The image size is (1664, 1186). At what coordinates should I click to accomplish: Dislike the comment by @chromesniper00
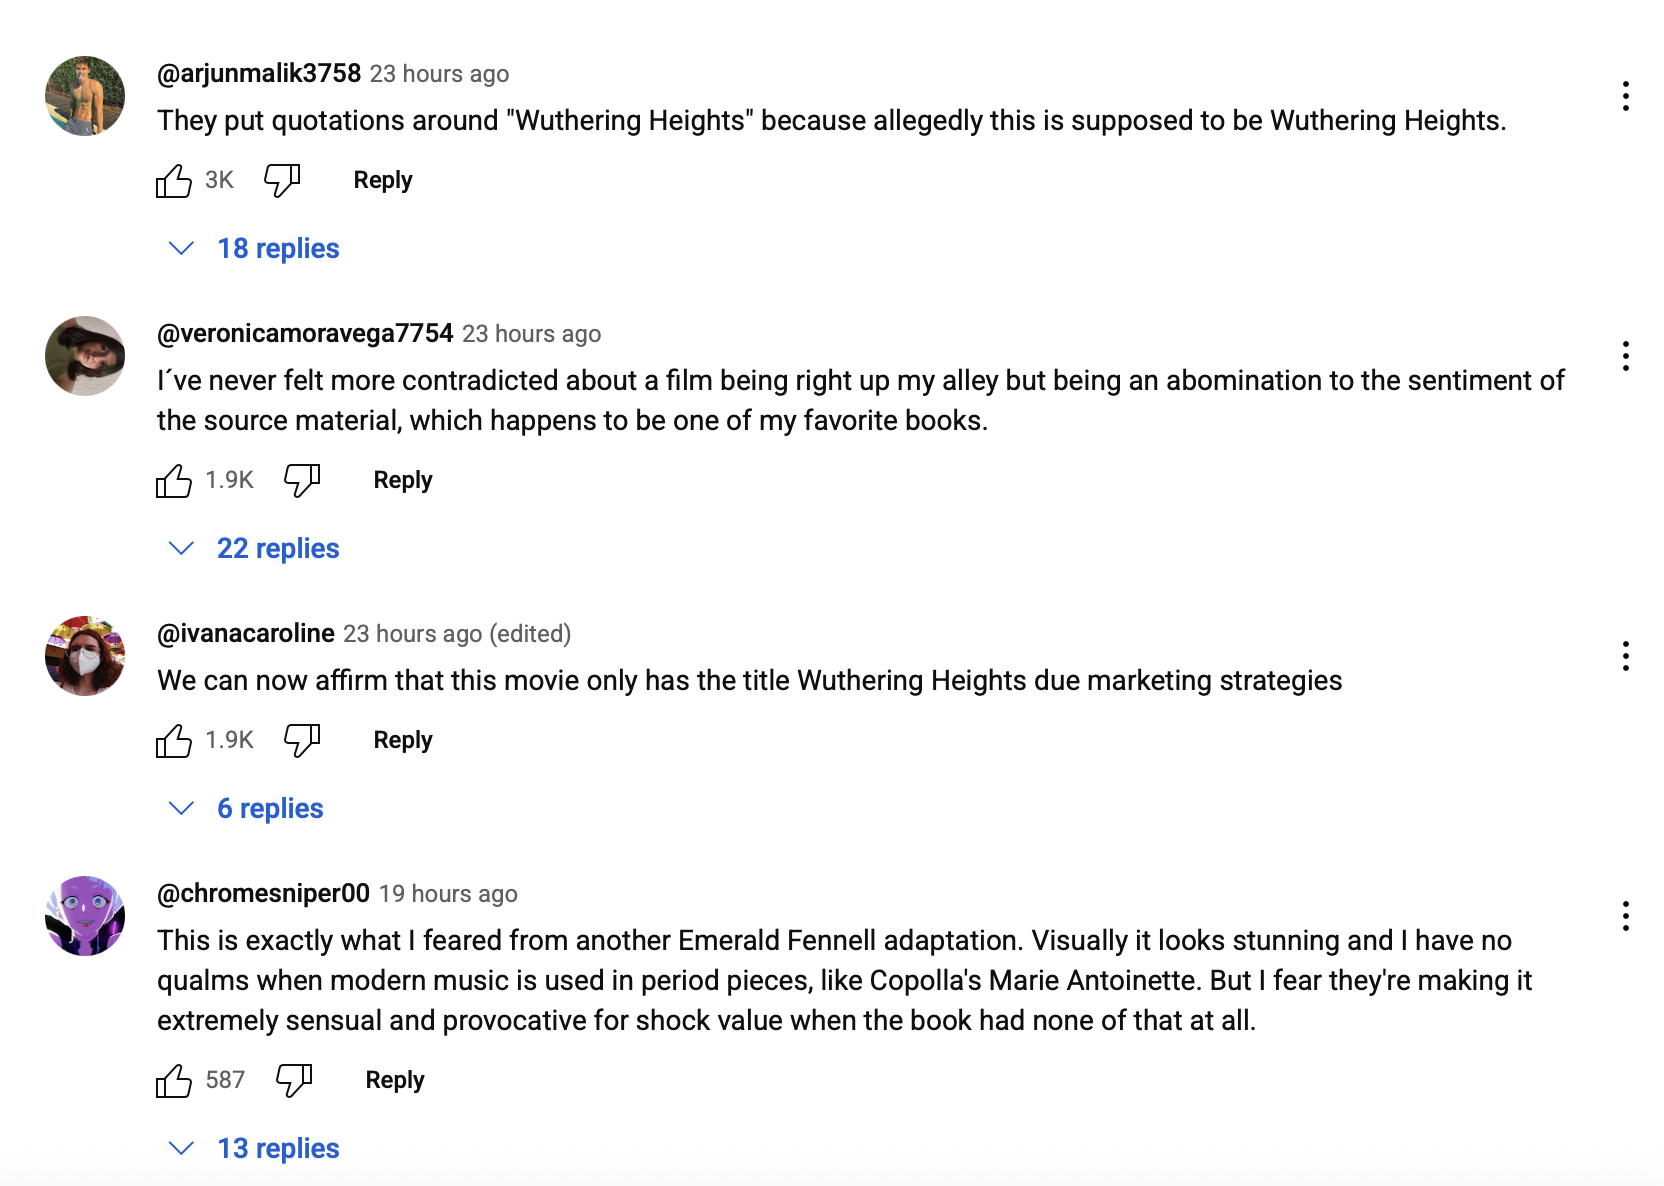coord(294,1081)
